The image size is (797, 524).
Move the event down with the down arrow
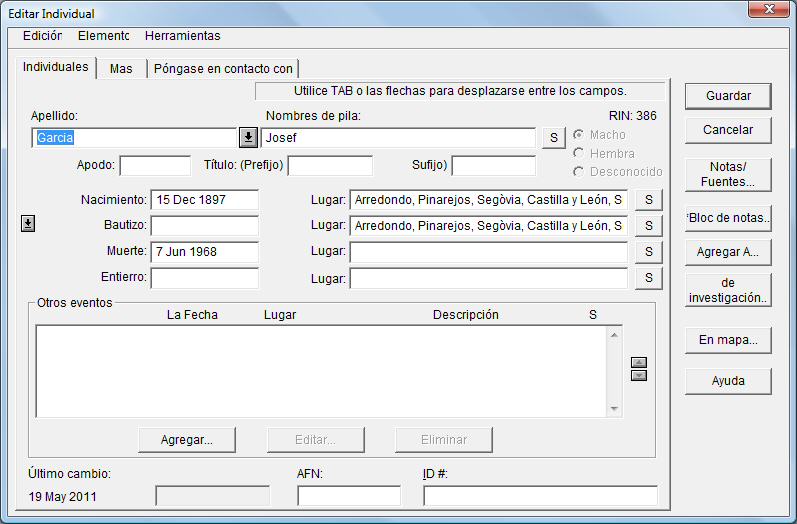(639, 375)
